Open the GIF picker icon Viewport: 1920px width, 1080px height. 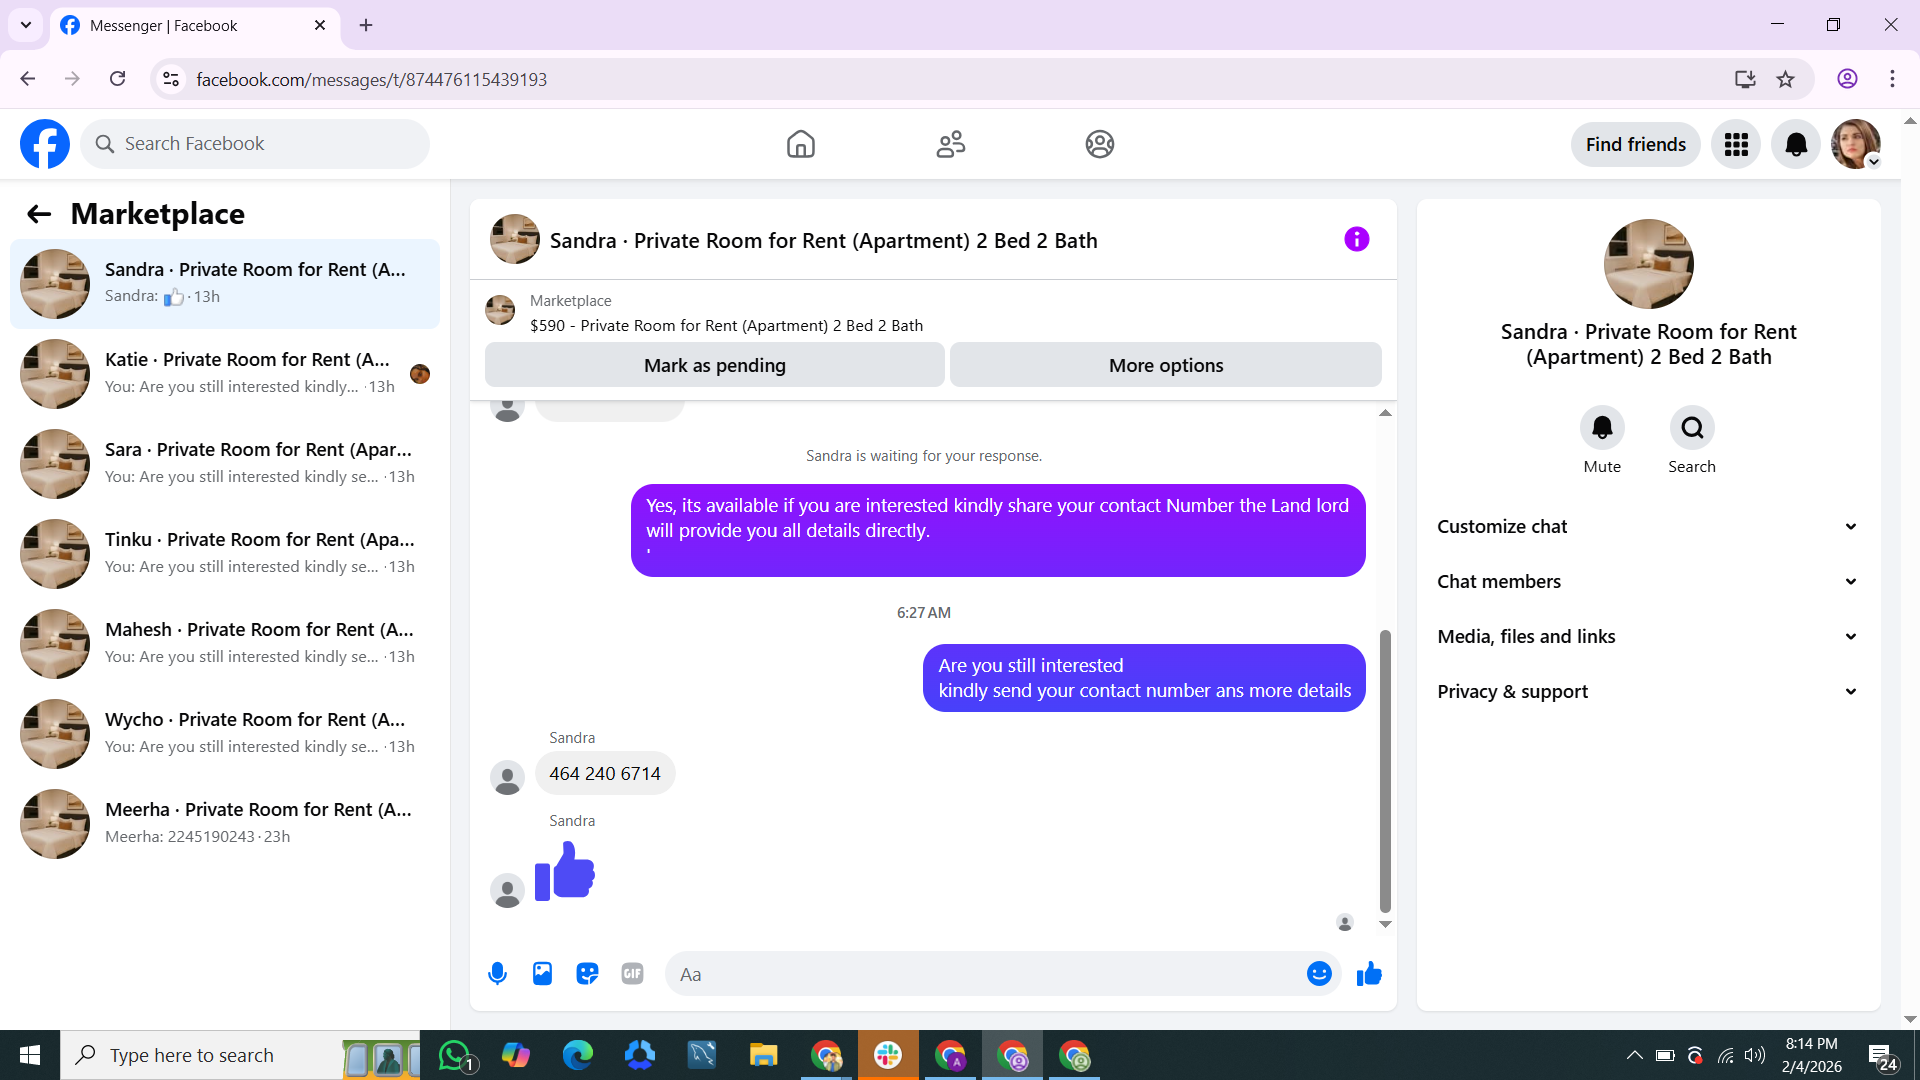coord(632,974)
